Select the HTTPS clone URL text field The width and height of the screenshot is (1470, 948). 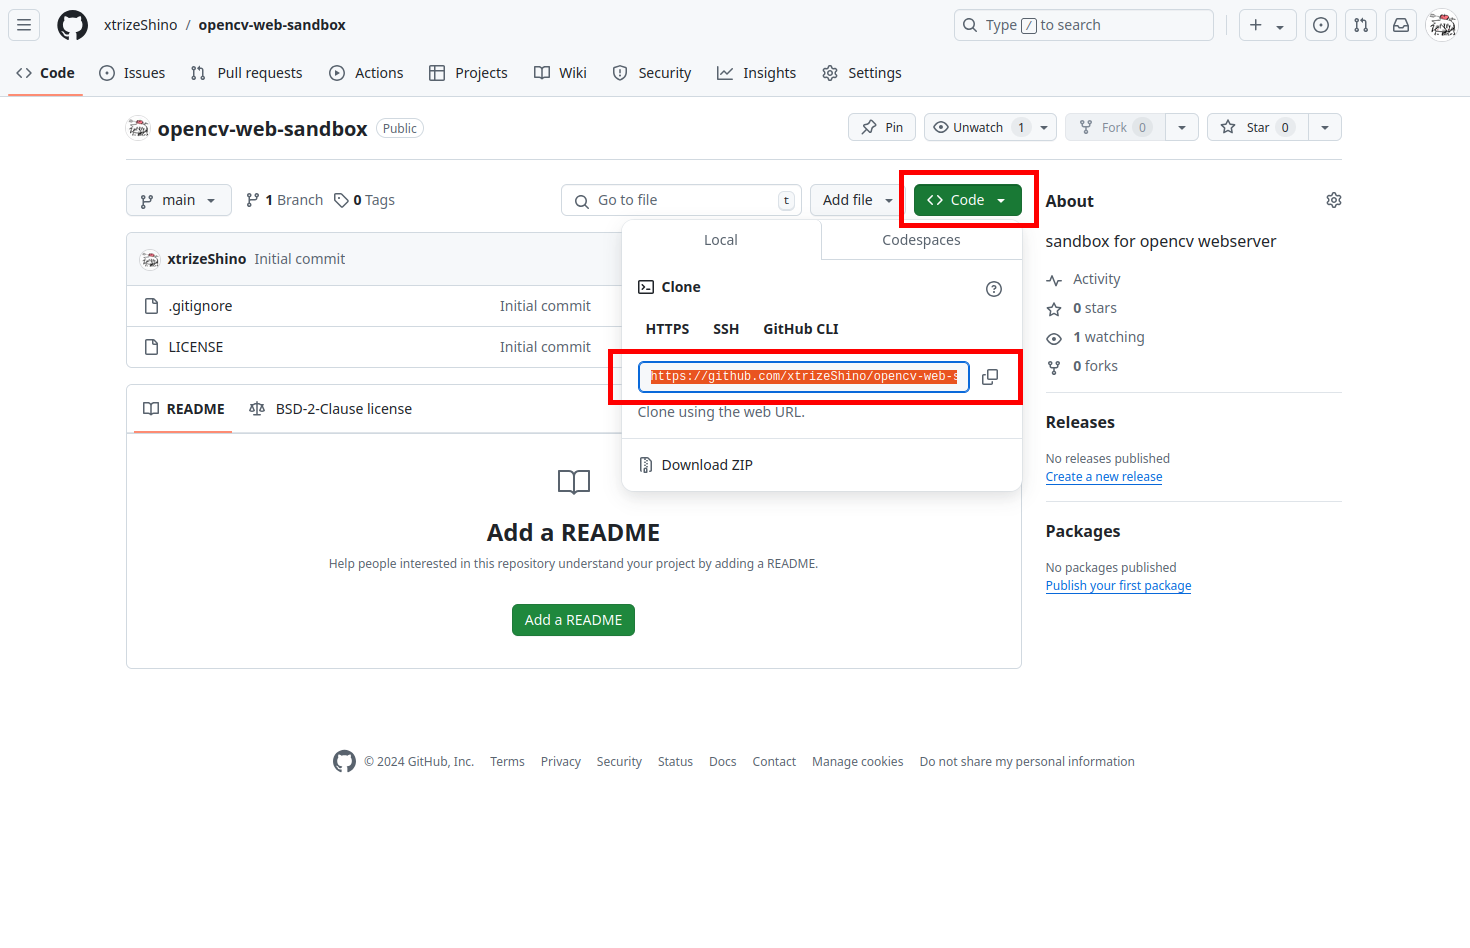coord(803,376)
